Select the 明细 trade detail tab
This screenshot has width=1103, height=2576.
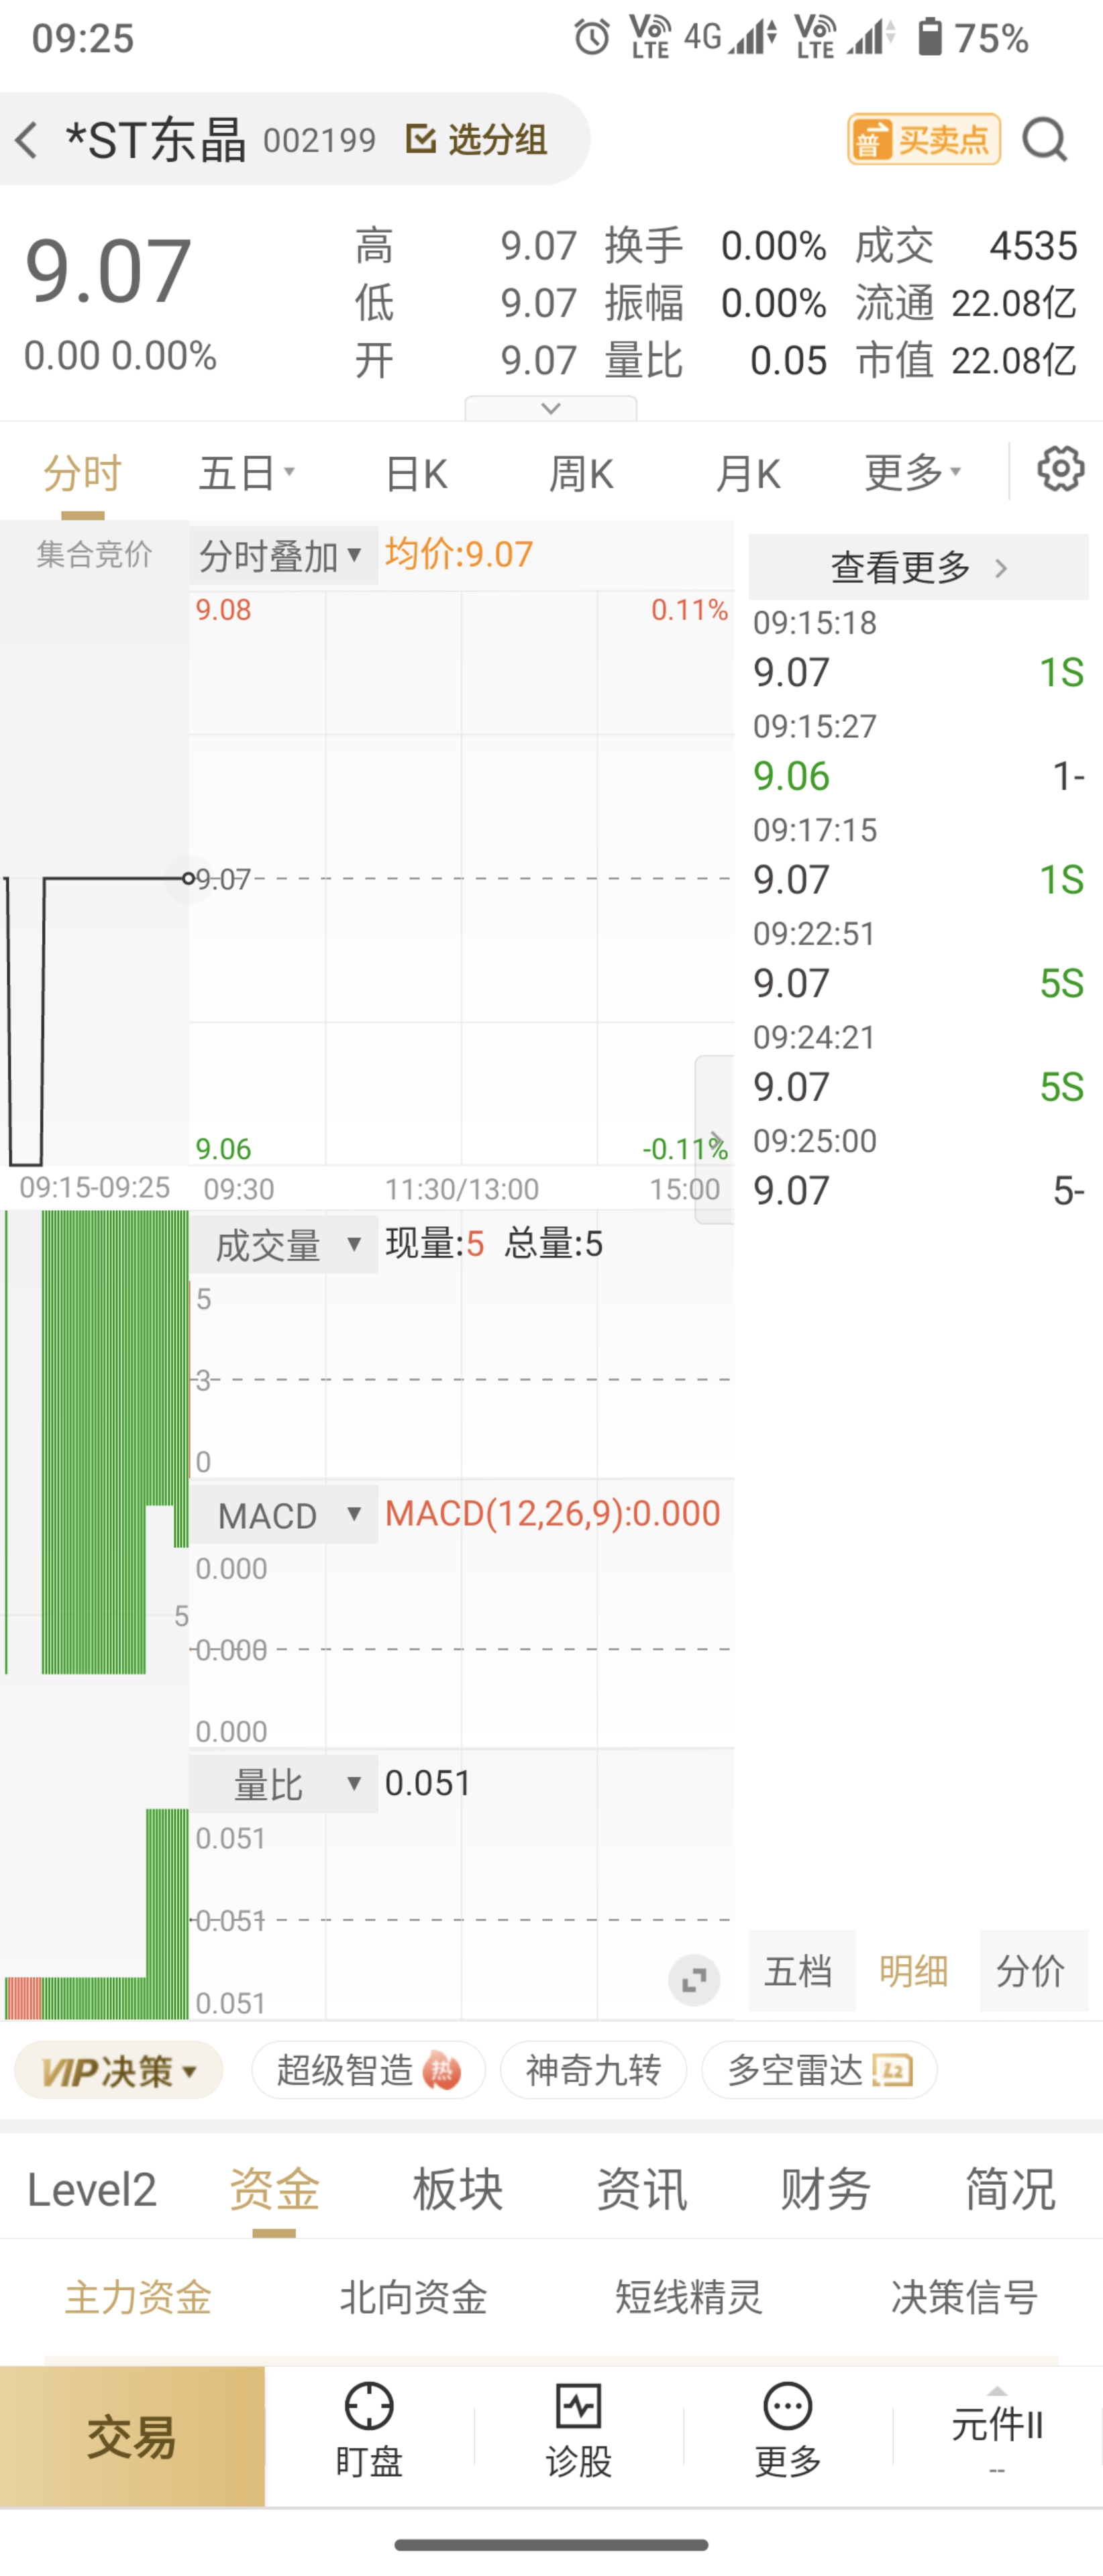[x=914, y=1971]
